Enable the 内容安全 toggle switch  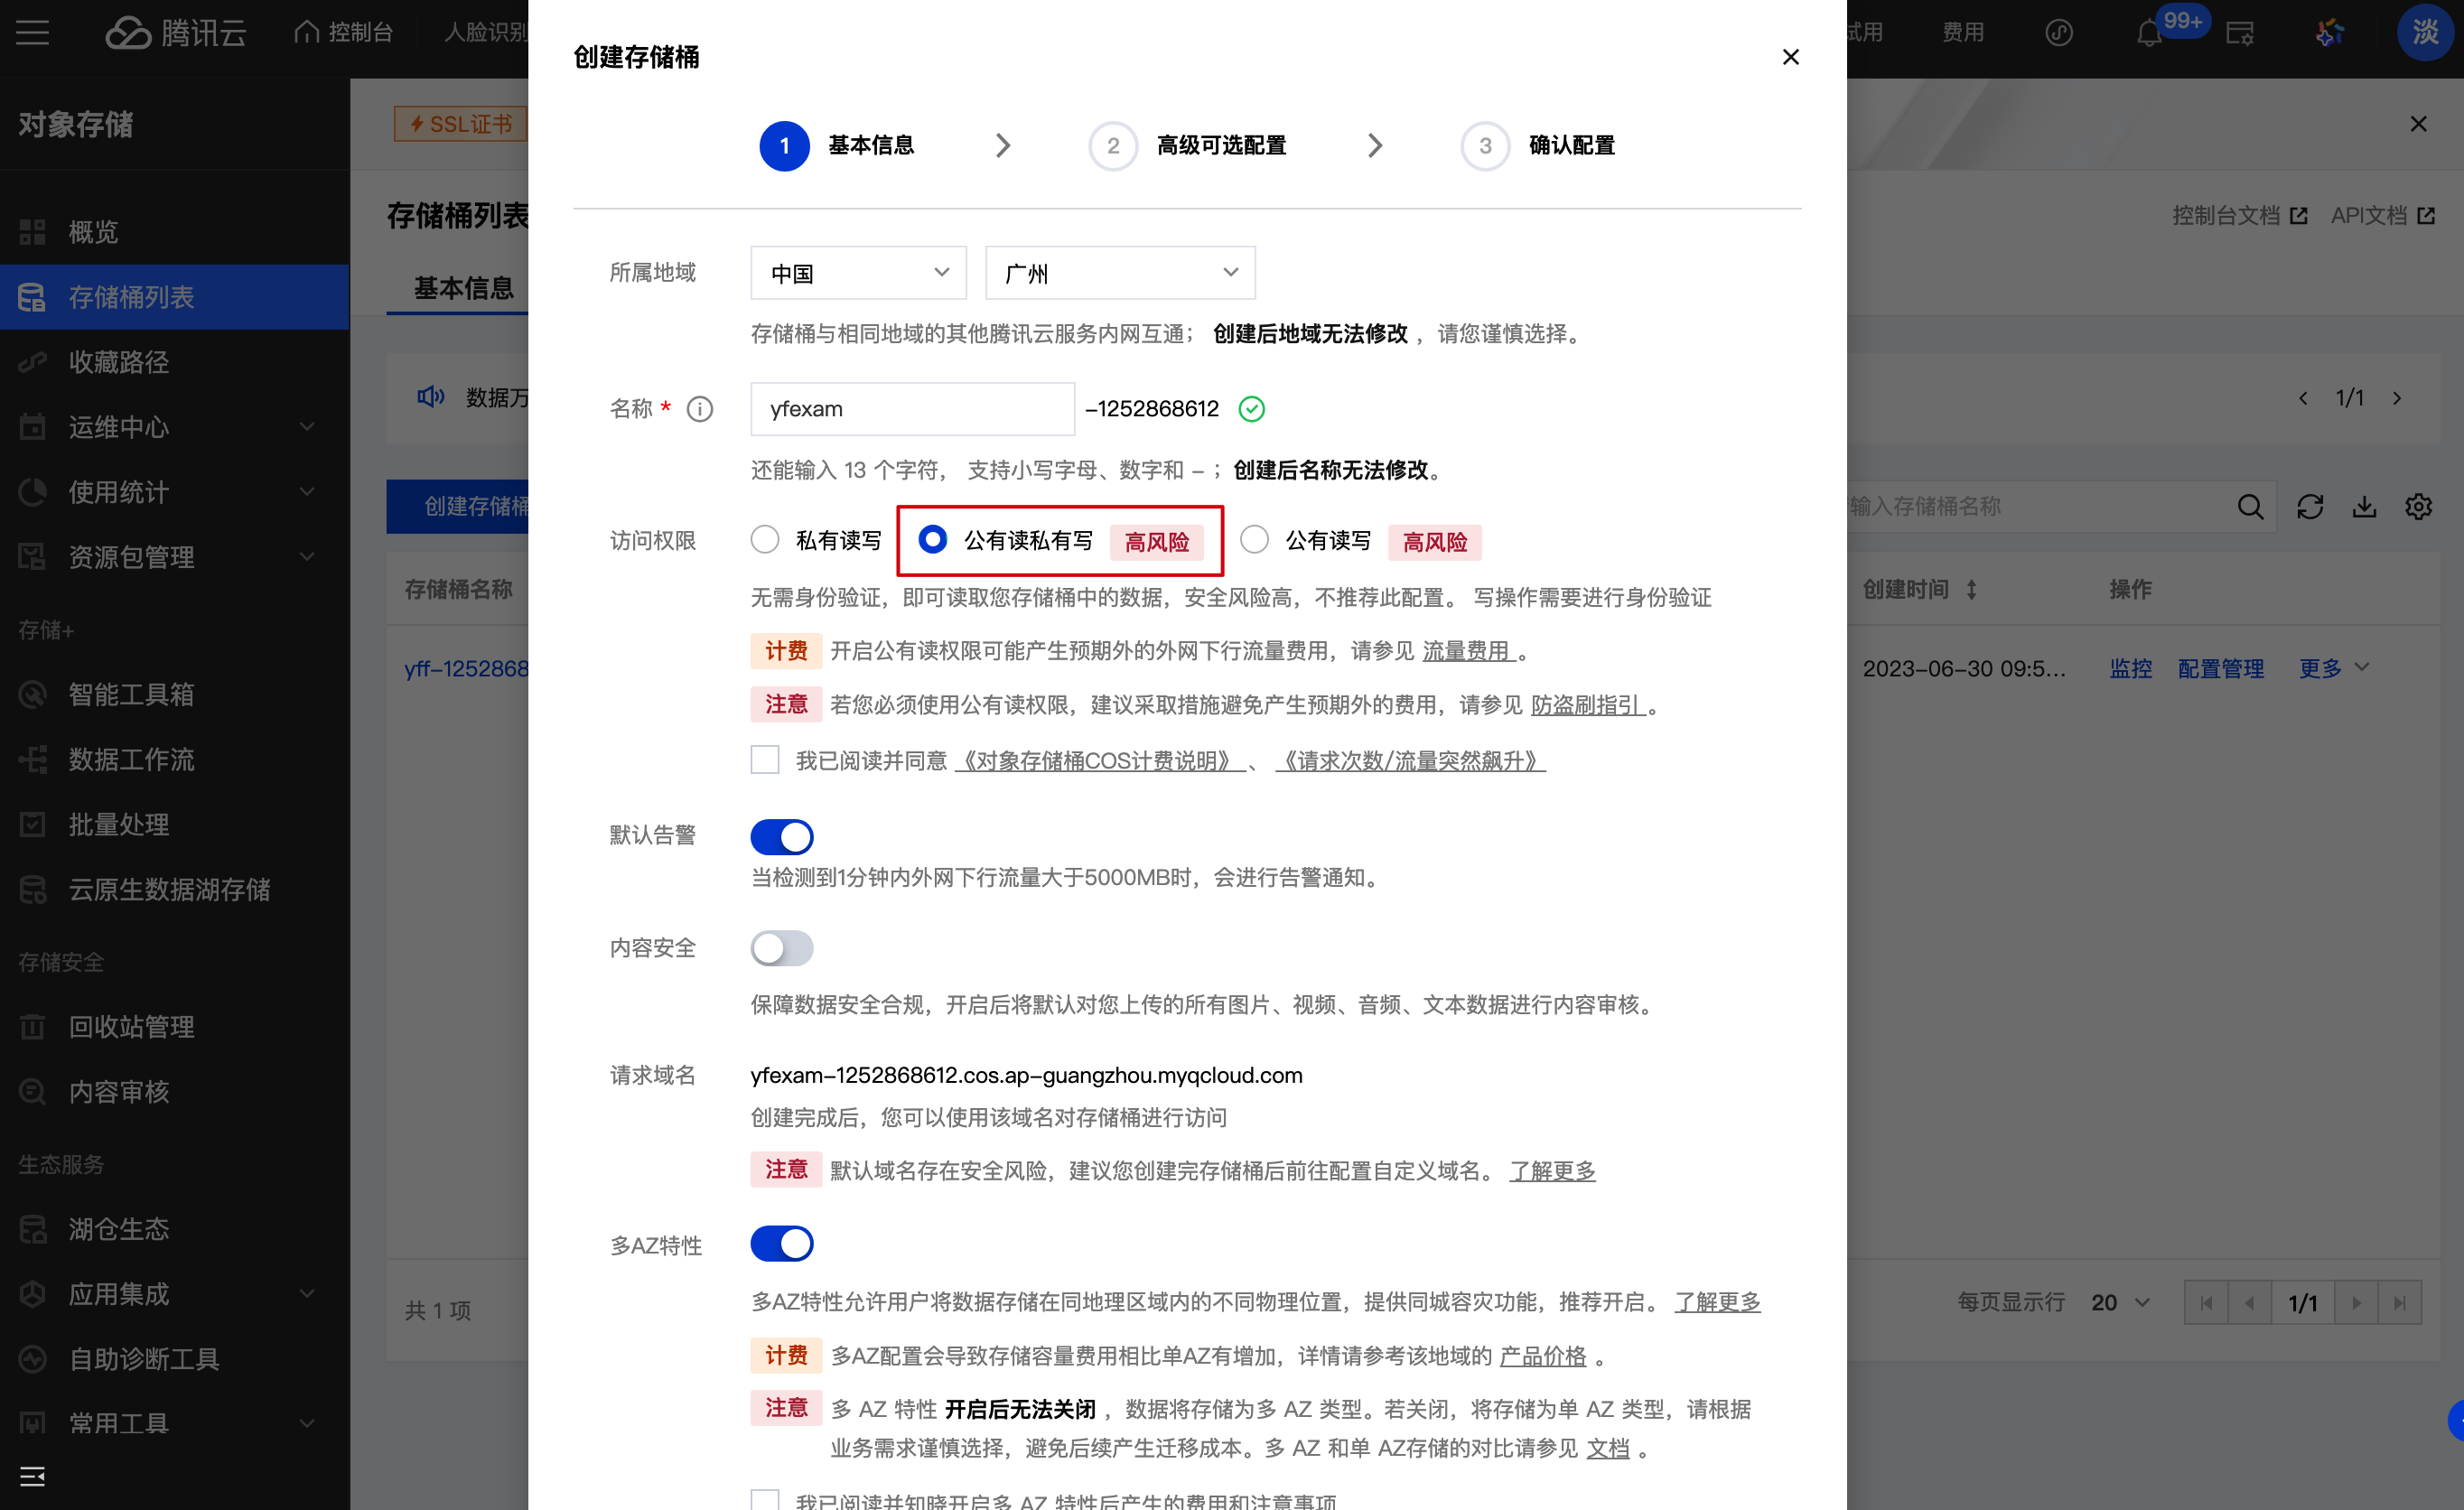point(782,948)
